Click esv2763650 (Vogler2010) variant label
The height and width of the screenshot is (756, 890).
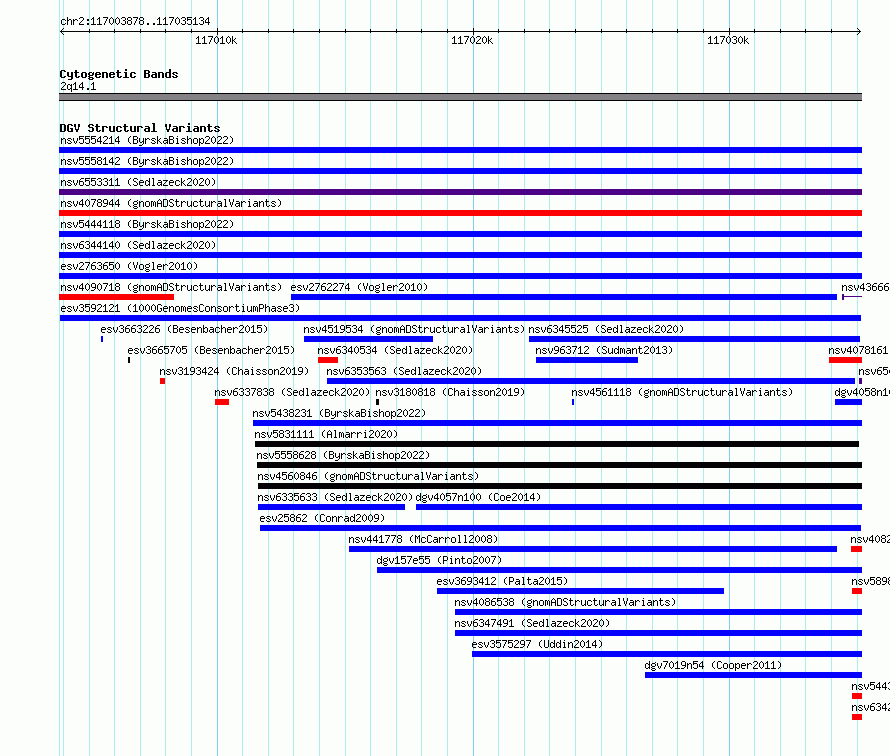click(x=129, y=266)
